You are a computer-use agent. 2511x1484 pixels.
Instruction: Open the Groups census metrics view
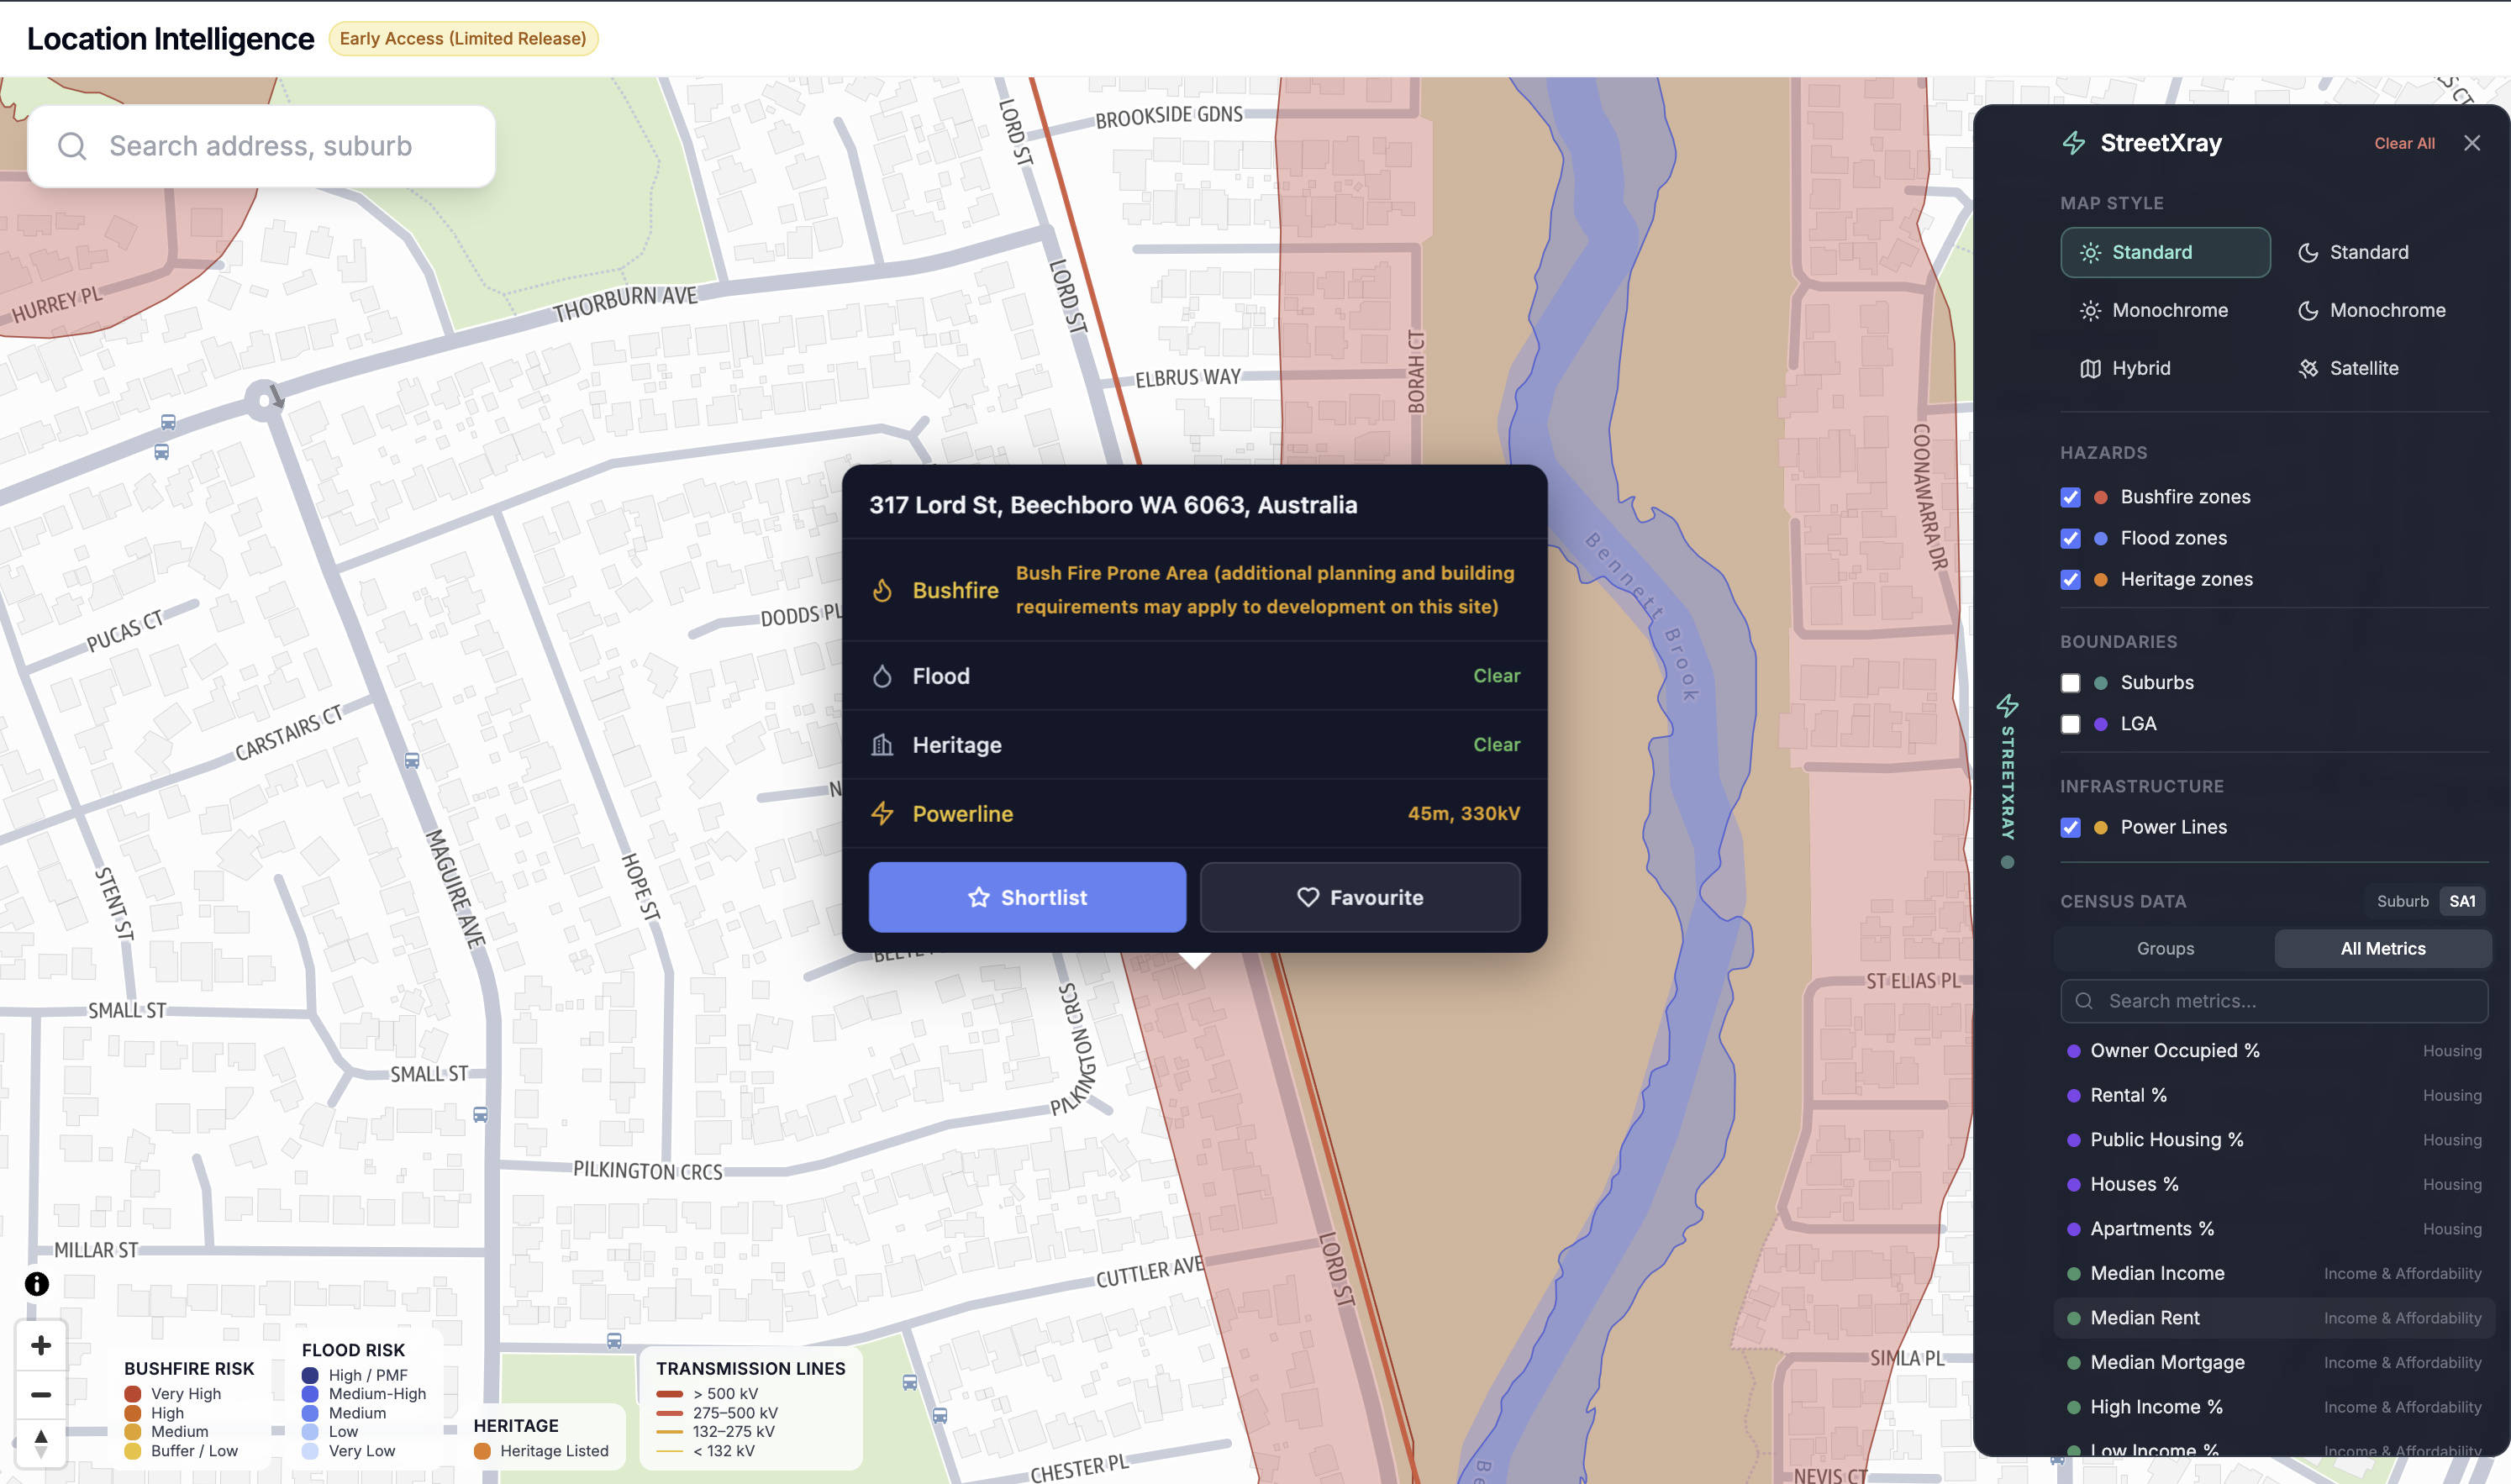2164,948
